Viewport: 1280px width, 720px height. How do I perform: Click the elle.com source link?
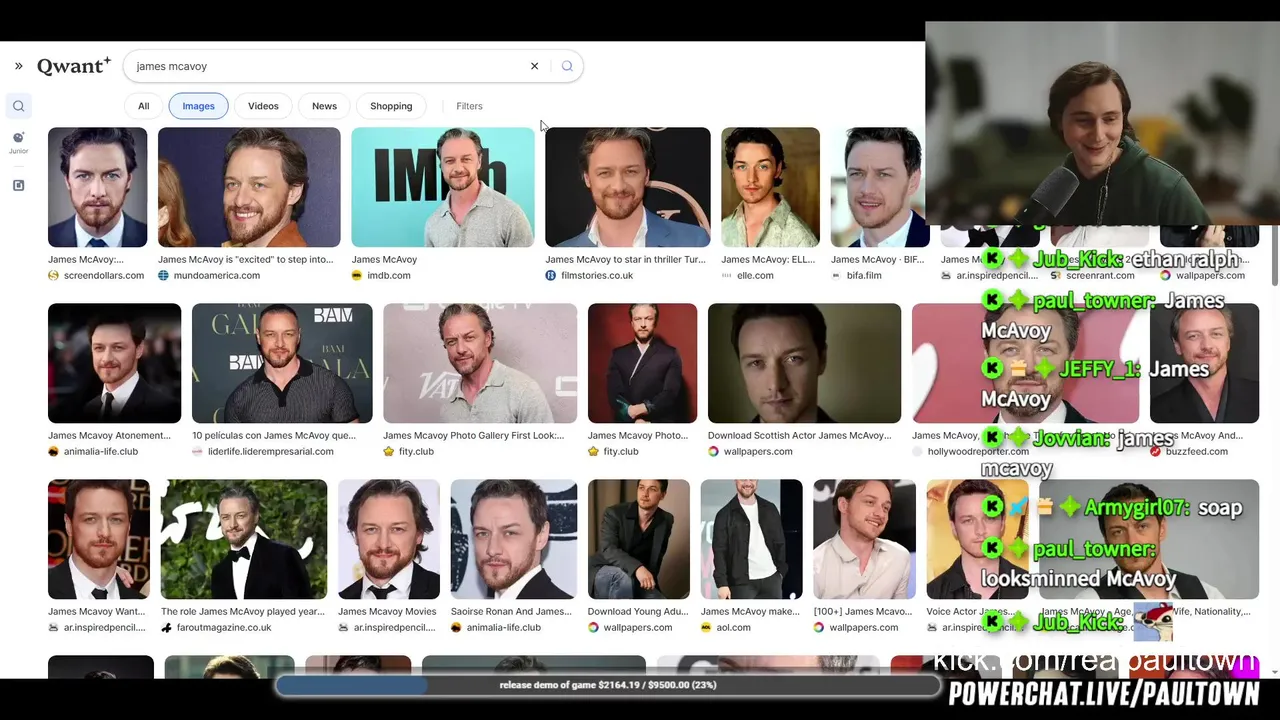(755, 276)
